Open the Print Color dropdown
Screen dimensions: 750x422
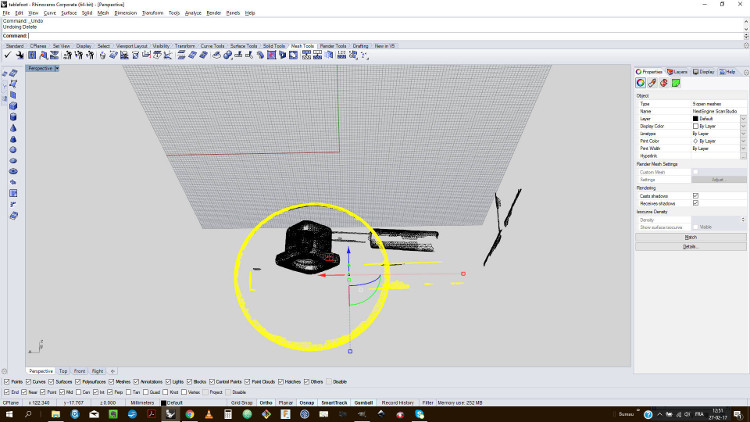pos(743,141)
